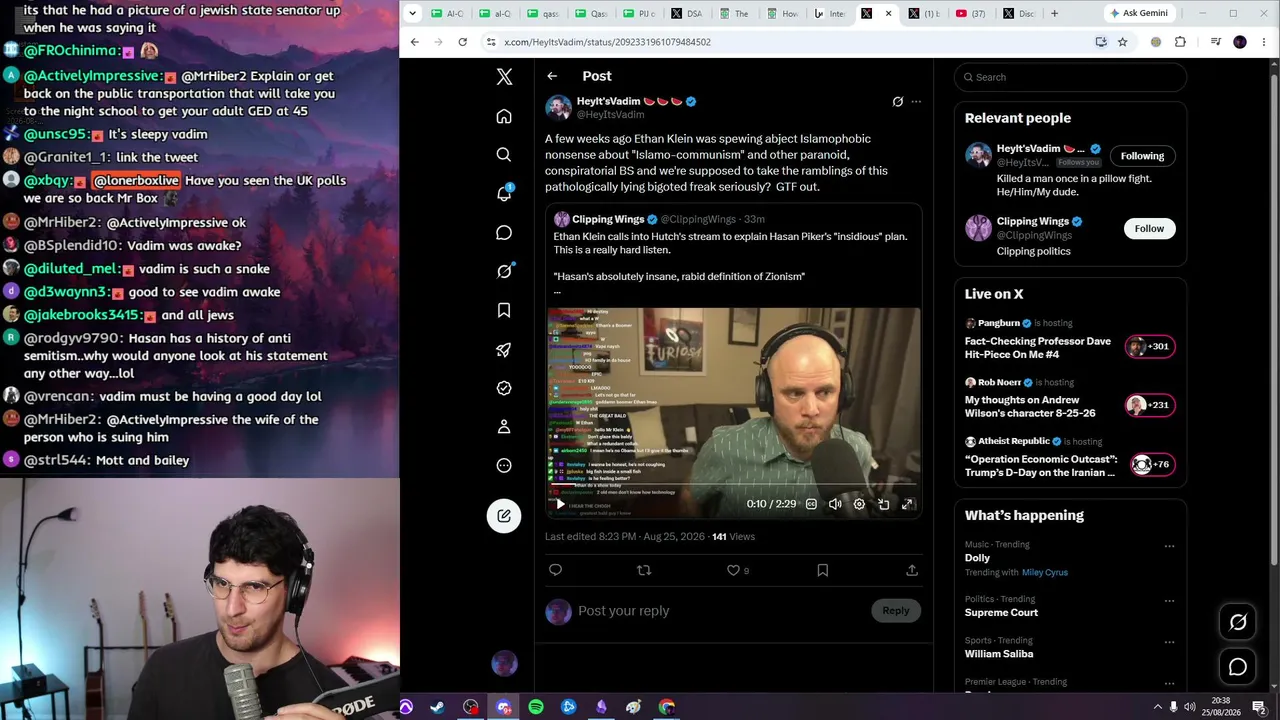This screenshot has width=1280, height=720.
Task: Click the Grok icon beside the post's more menu
Action: point(897,102)
